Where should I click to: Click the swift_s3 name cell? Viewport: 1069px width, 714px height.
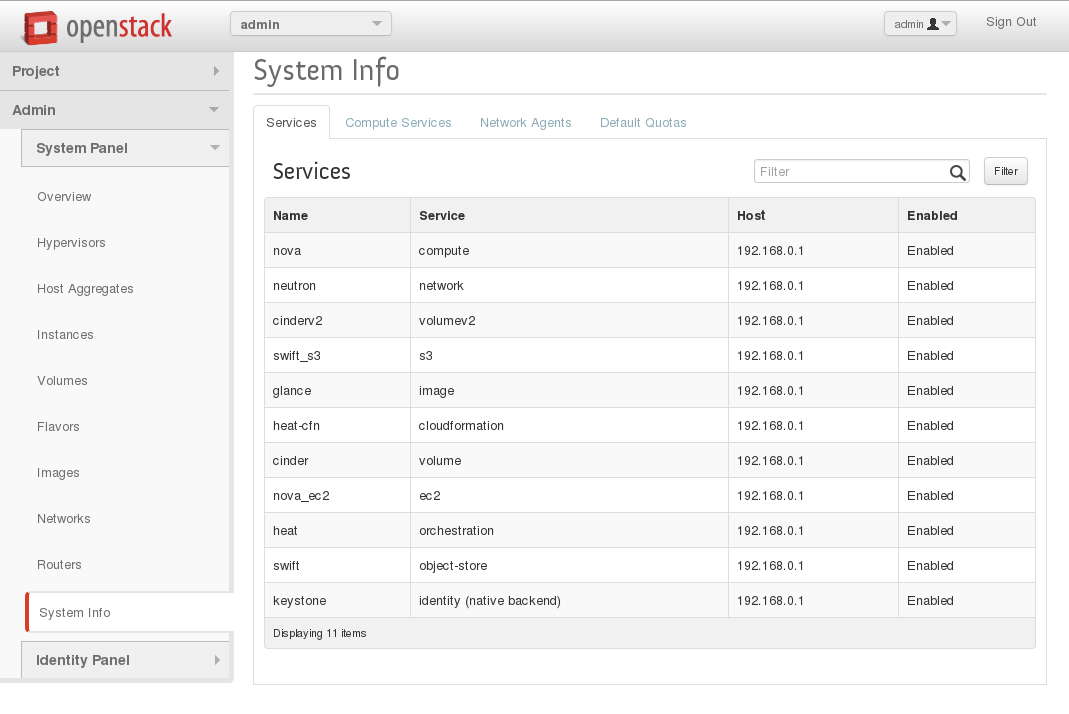pos(337,355)
